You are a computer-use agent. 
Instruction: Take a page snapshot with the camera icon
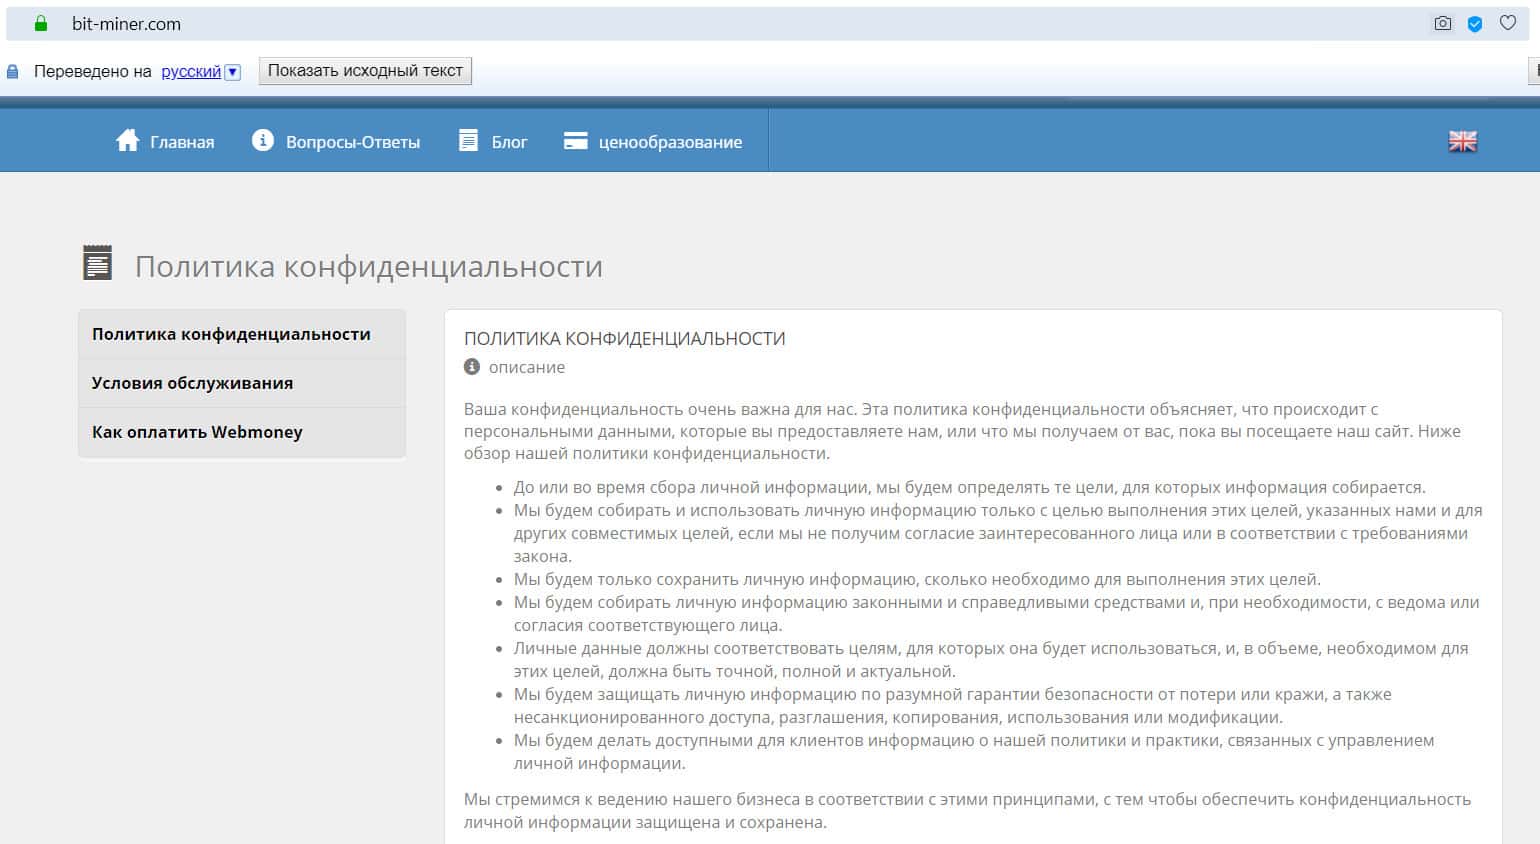click(1442, 23)
